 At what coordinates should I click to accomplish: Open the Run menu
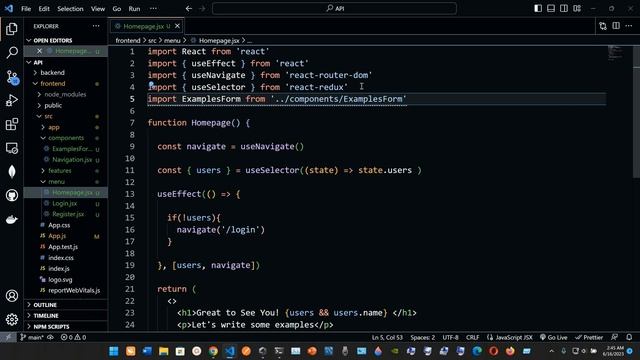click(x=134, y=9)
